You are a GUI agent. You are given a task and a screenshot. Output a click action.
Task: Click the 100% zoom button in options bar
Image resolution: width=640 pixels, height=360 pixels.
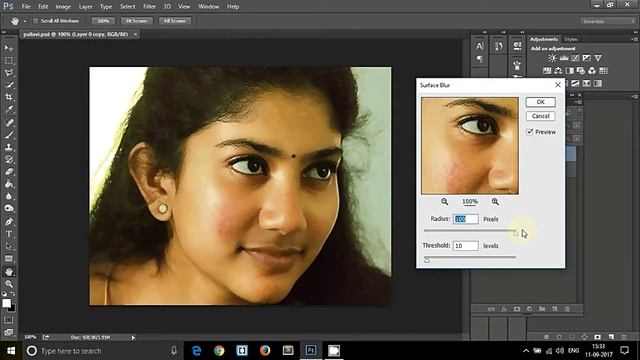click(x=103, y=21)
